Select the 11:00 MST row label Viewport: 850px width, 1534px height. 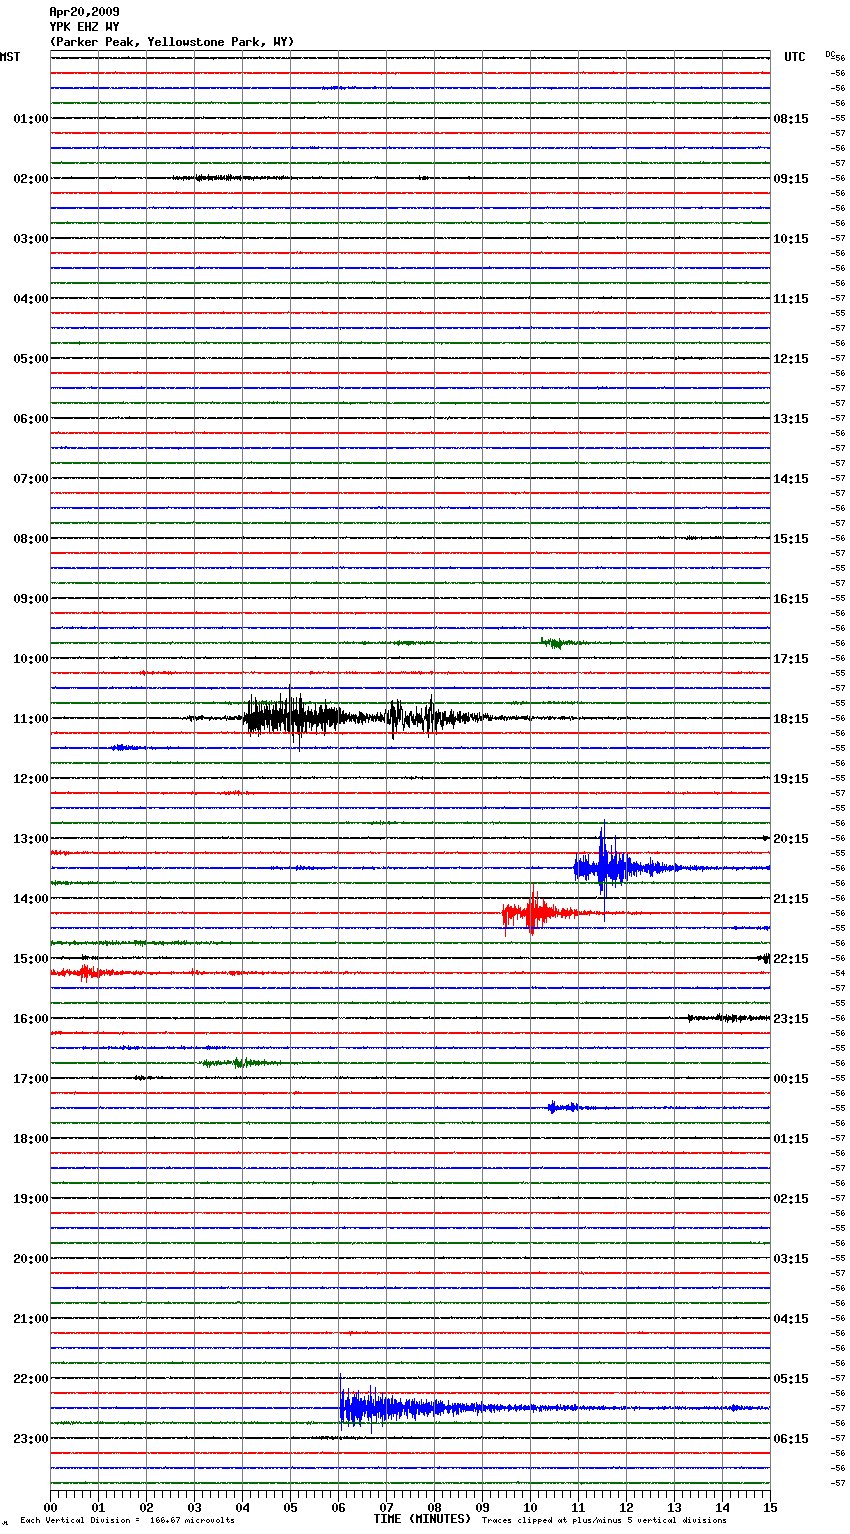pos(30,719)
